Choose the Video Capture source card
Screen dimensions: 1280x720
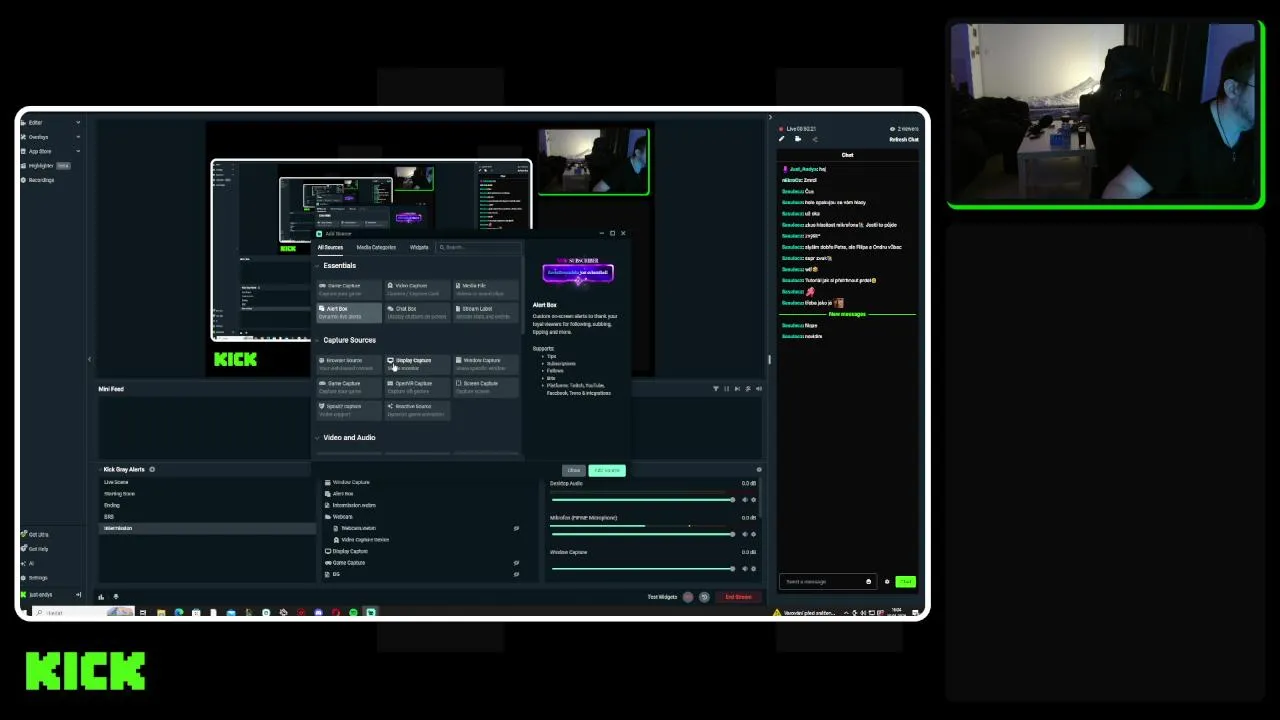417,289
